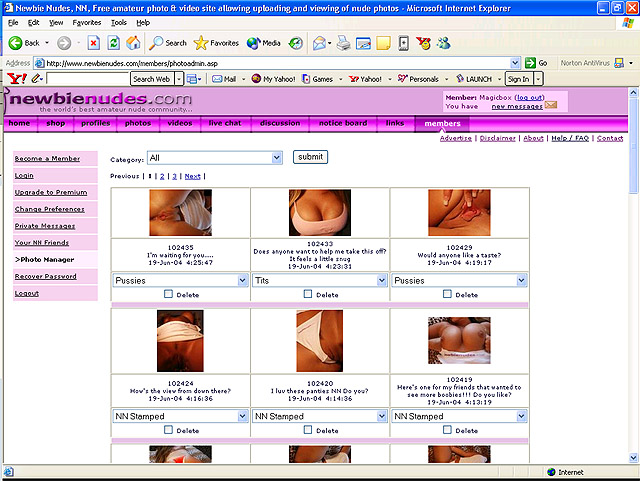Refresh the page using the toolbar icon

click(113, 43)
